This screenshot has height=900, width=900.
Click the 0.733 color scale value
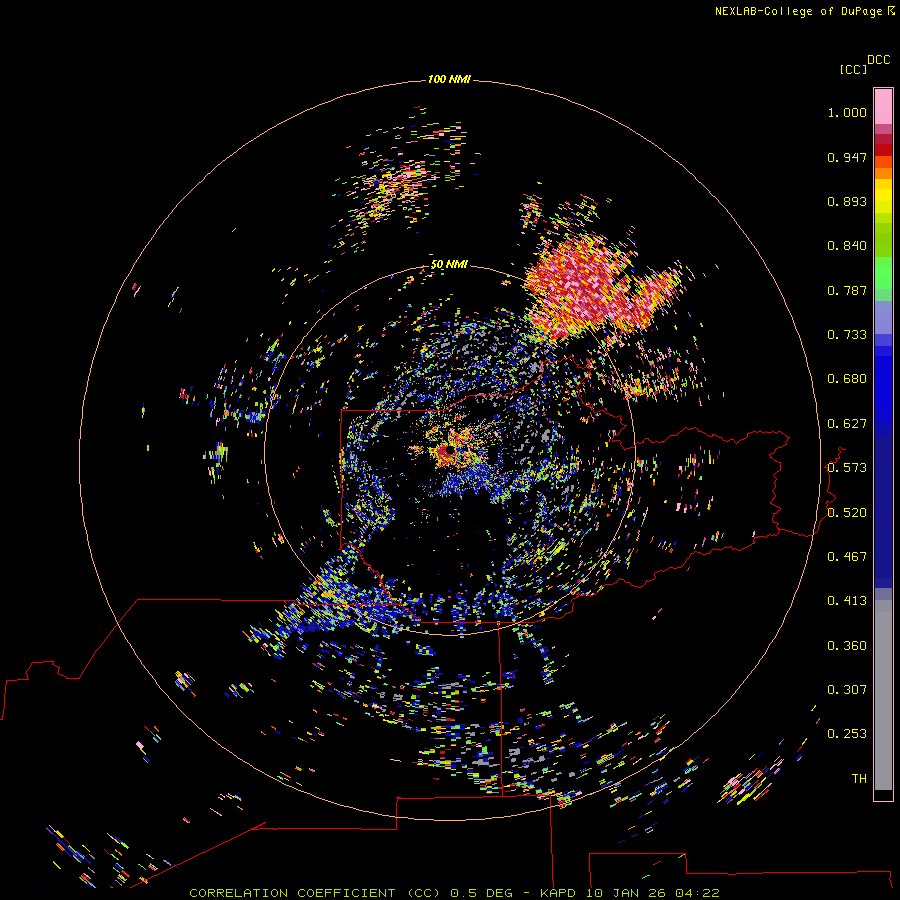click(847, 335)
